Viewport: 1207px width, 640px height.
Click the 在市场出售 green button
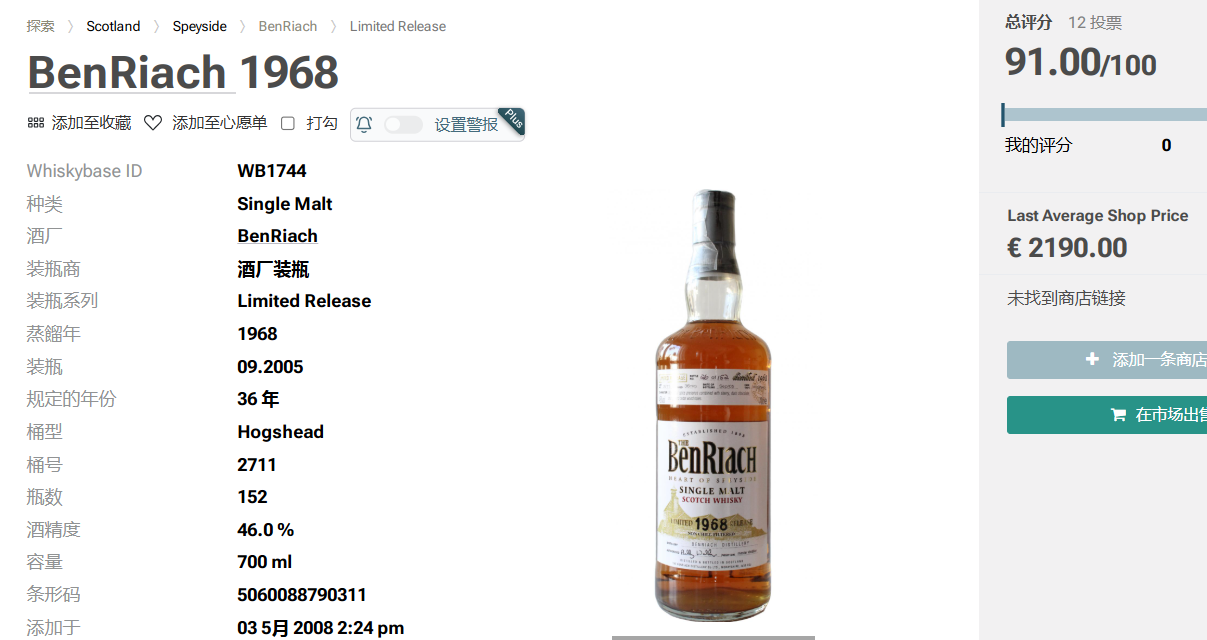tap(1107, 415)
